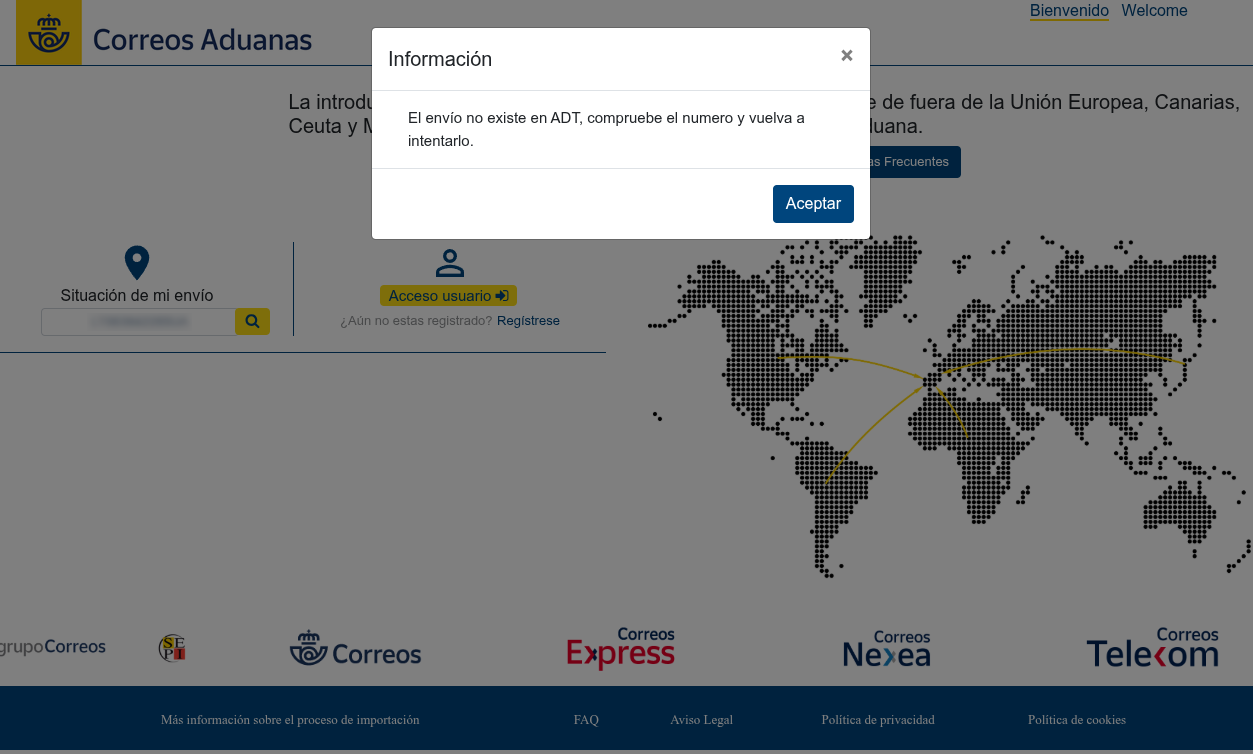1253x754 pixels.
Task: Click the grupoCorreos logo
Action: [53, 647]
